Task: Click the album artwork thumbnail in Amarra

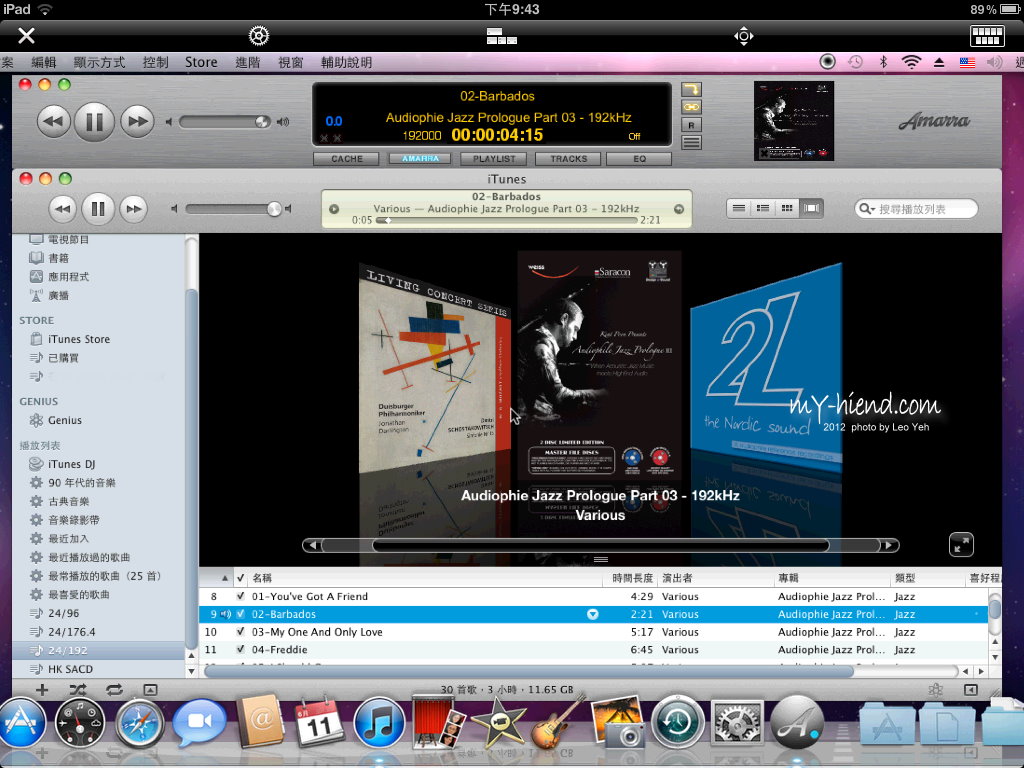Action: pos(793,121)
